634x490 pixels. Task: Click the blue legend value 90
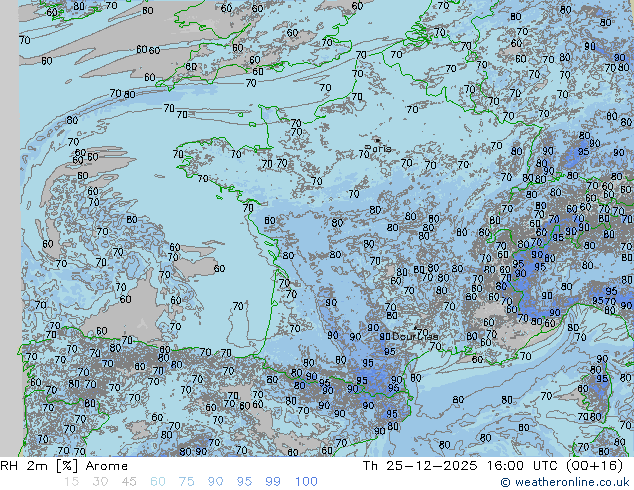point(215,482)
